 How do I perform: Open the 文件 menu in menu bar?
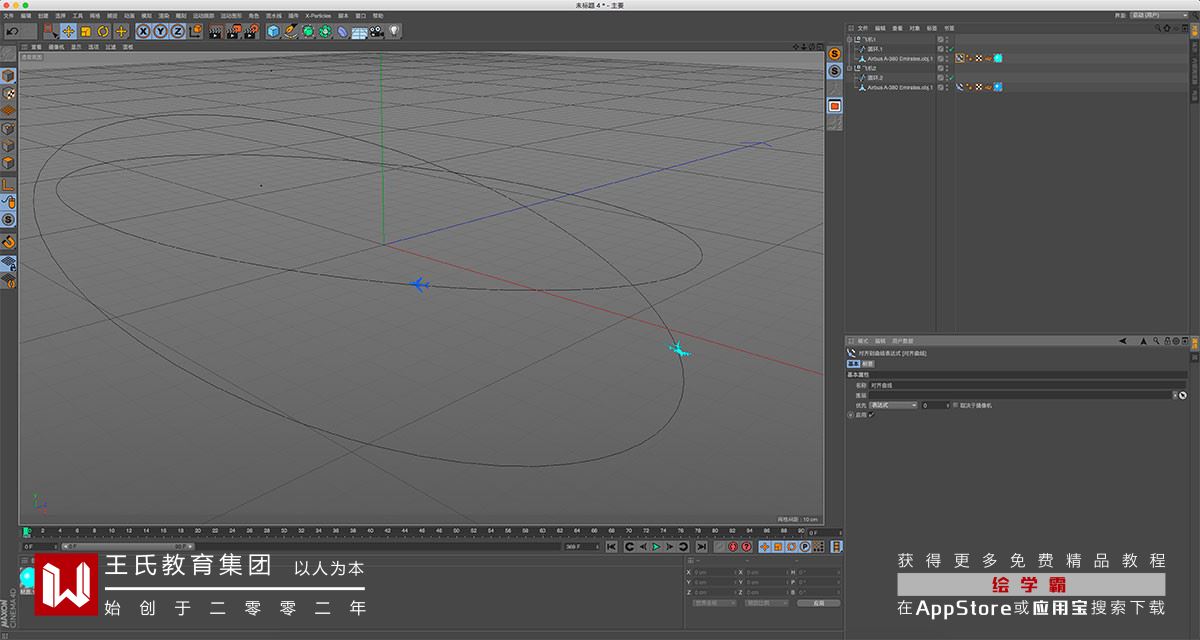pos(8,16)
